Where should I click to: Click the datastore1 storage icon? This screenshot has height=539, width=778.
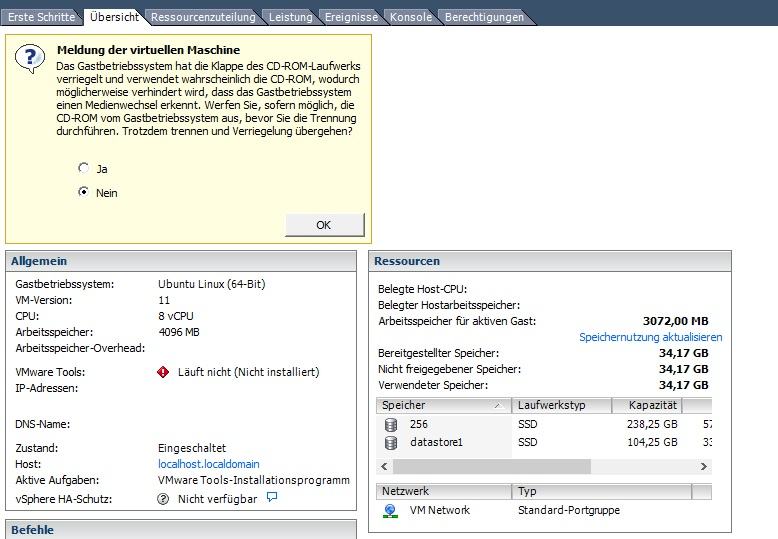point(391,443)
